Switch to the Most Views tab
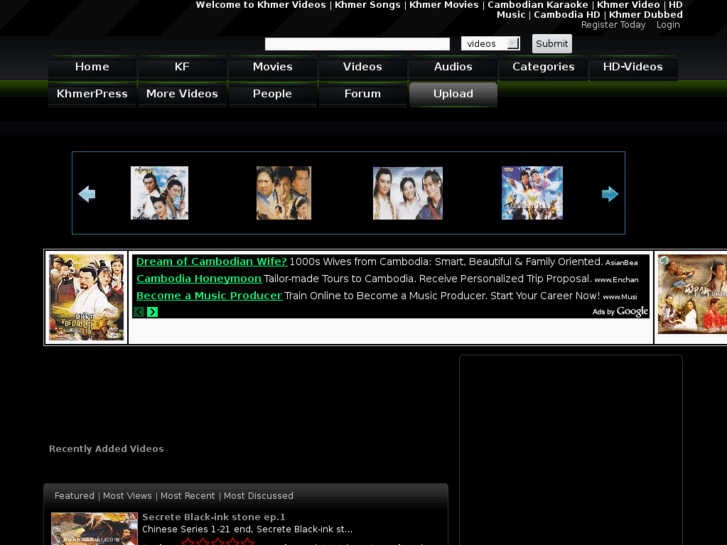Viewport: 727px width, 545px height. point(127,496)
